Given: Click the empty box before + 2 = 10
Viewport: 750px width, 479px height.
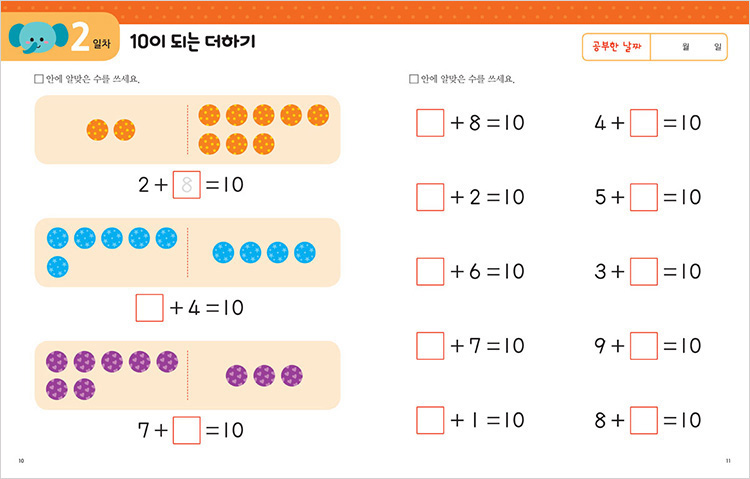Looking at the screenshot, I should pos(430,197).
